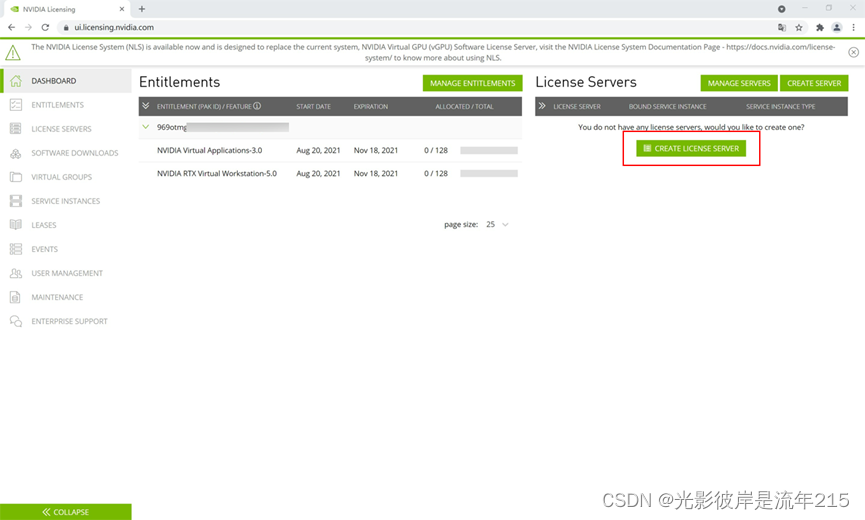Click the Expiration column header

coord(371,106)
